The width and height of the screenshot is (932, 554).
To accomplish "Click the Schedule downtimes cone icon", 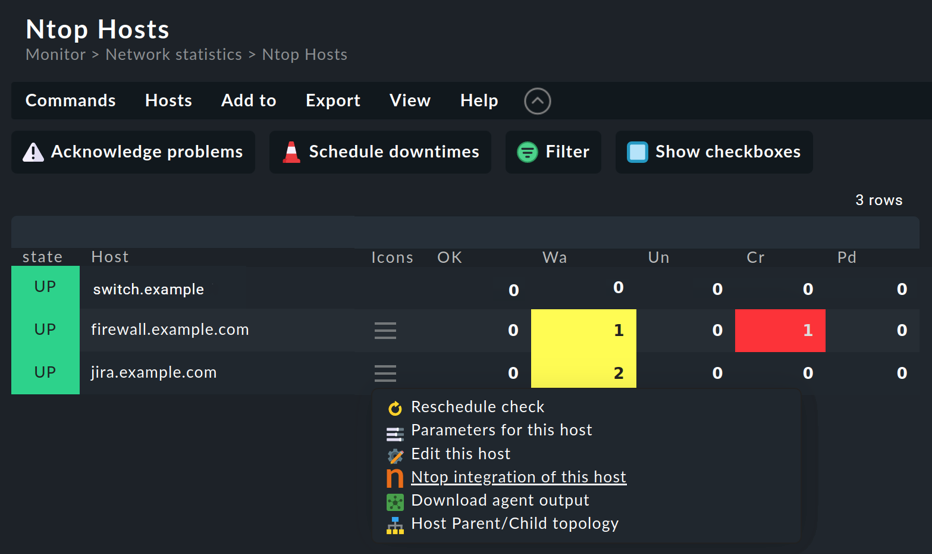I will pyautogui.click(x=291, y=152).
